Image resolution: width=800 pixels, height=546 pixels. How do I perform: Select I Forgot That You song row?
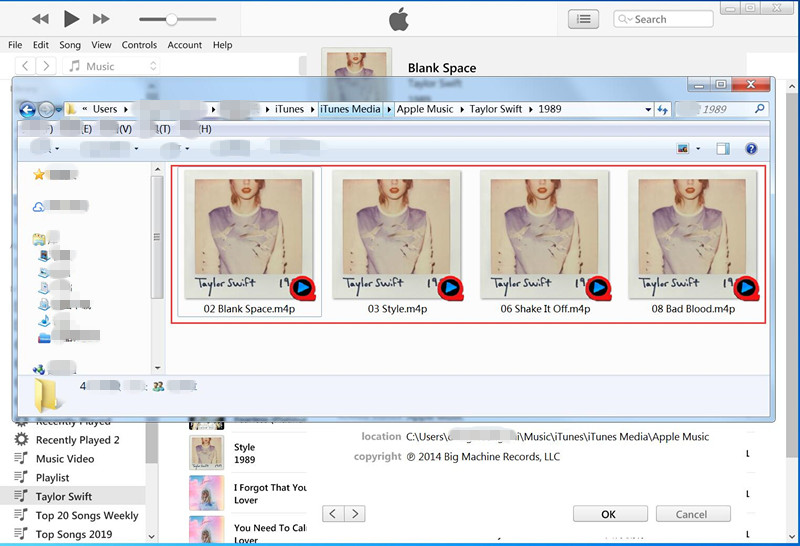(x=247, y=493)
